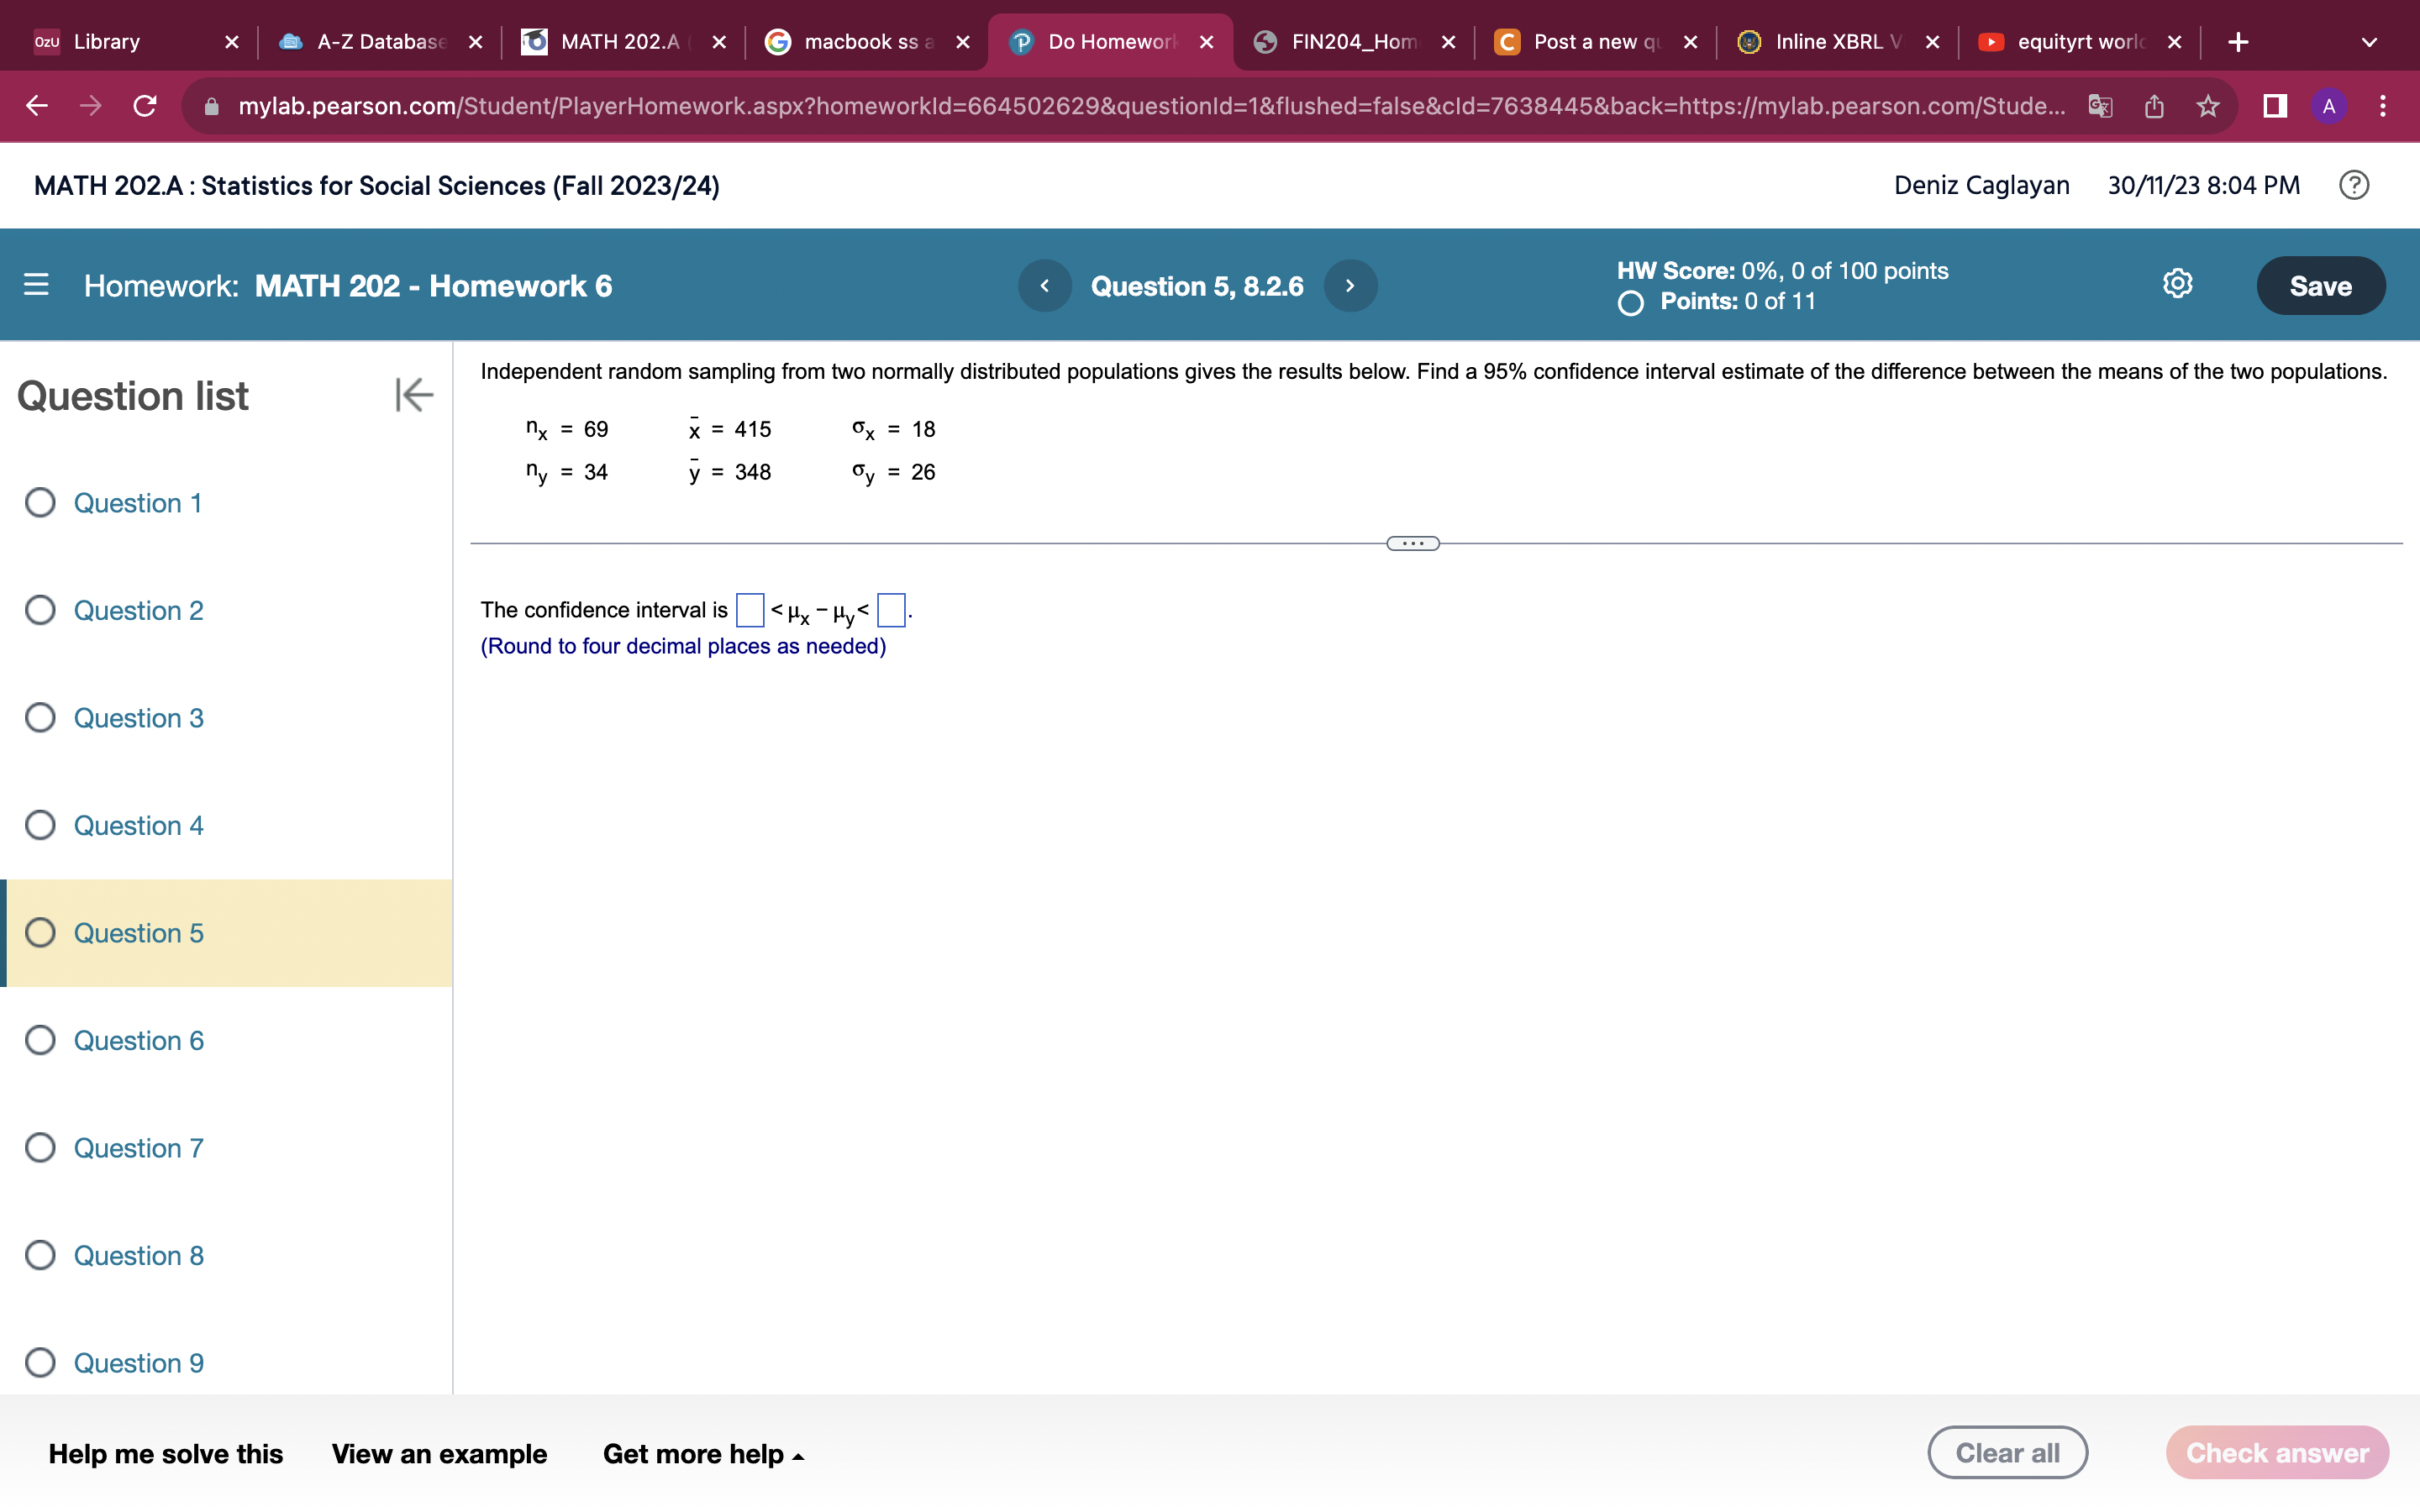Click Help me solve this
This screenshot has width=2420, height=1512.
tap(166, 1454)
